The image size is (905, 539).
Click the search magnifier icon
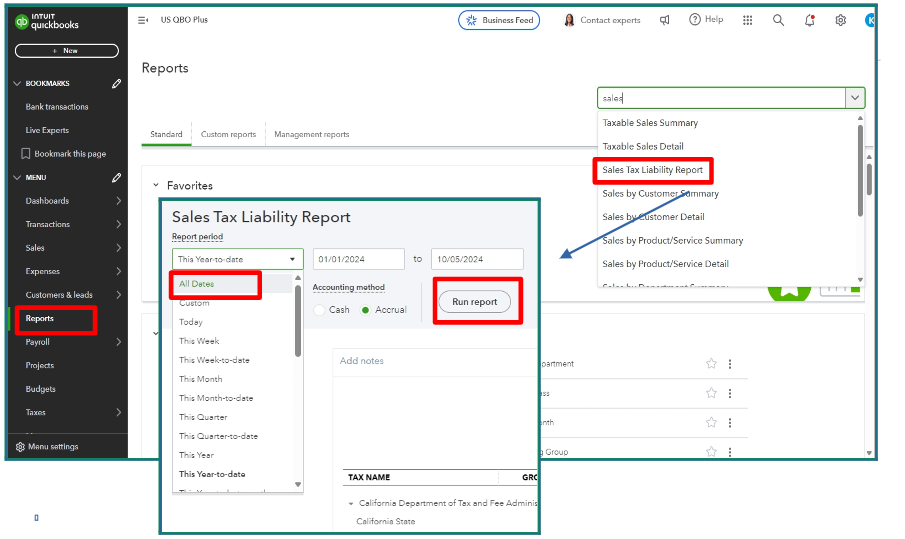pos(779,20)
